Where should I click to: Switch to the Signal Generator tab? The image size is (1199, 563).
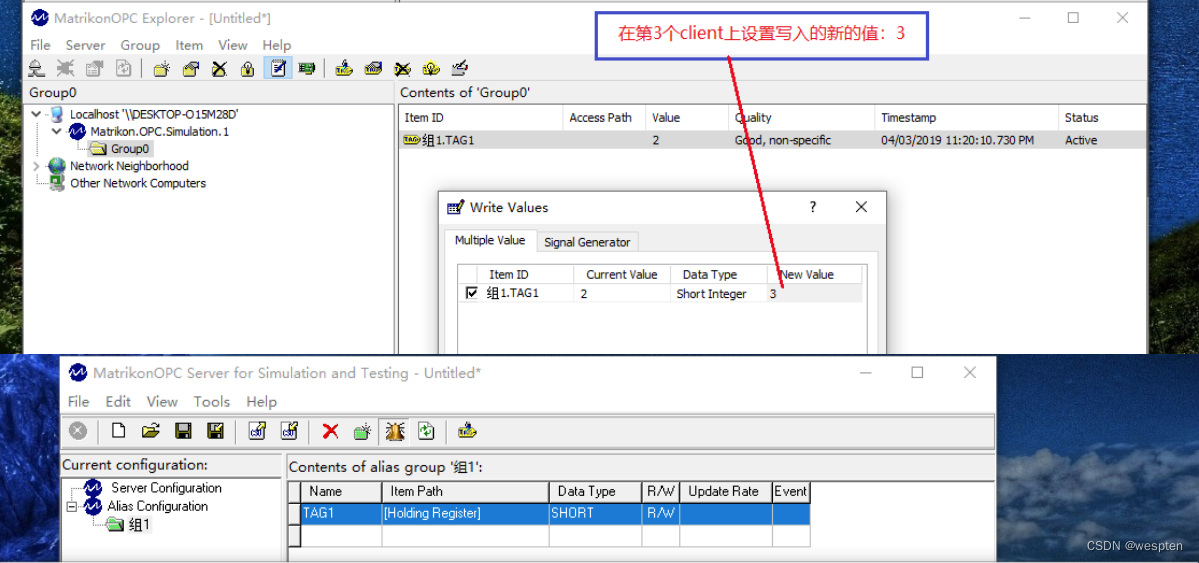(587, 242)
